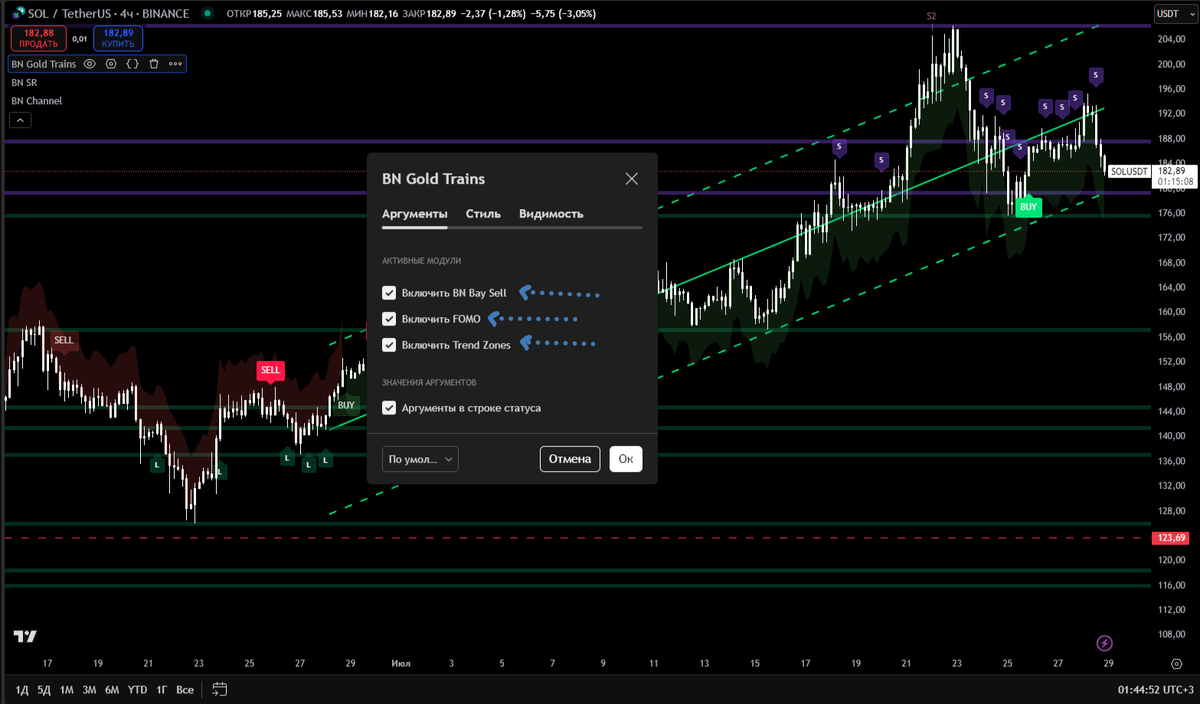Click the SOLUSDT price axis label
This screenshot has height=704, width=1200.
(1131, 171)
